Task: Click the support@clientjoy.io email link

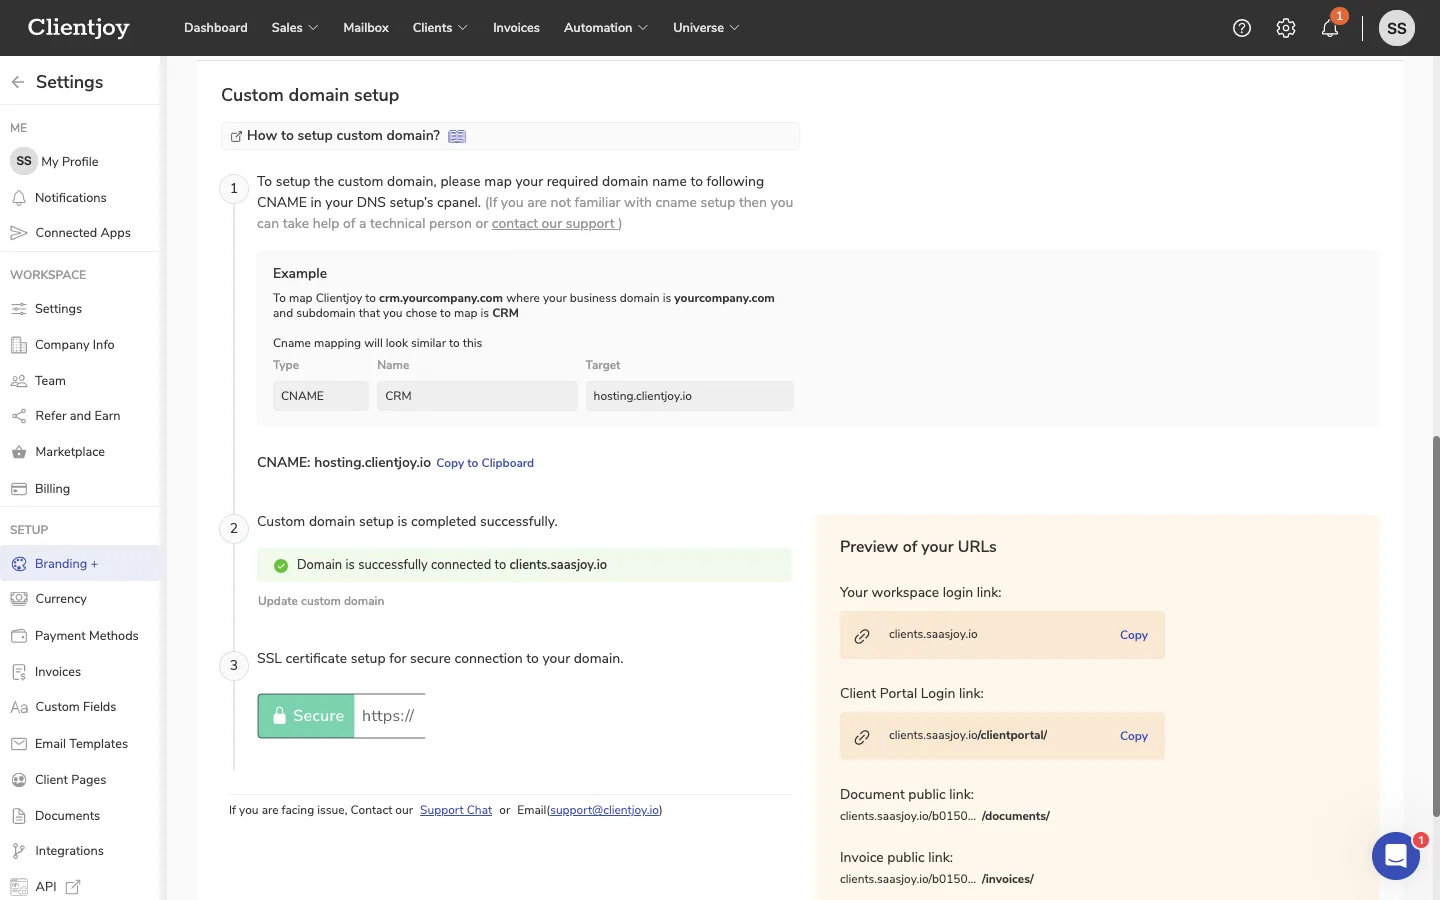Action: (605, 810)
